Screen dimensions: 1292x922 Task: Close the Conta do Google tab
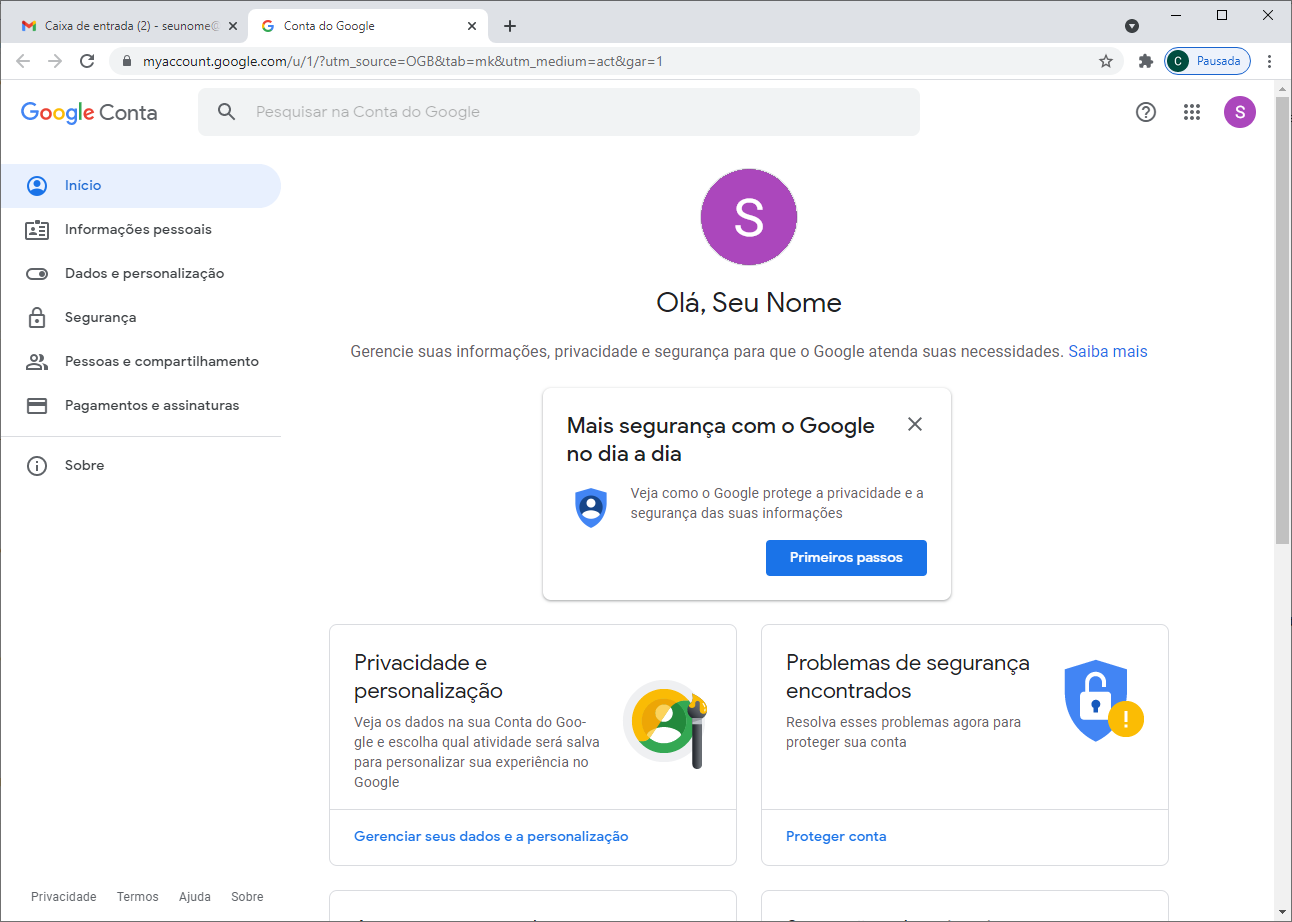473,26
